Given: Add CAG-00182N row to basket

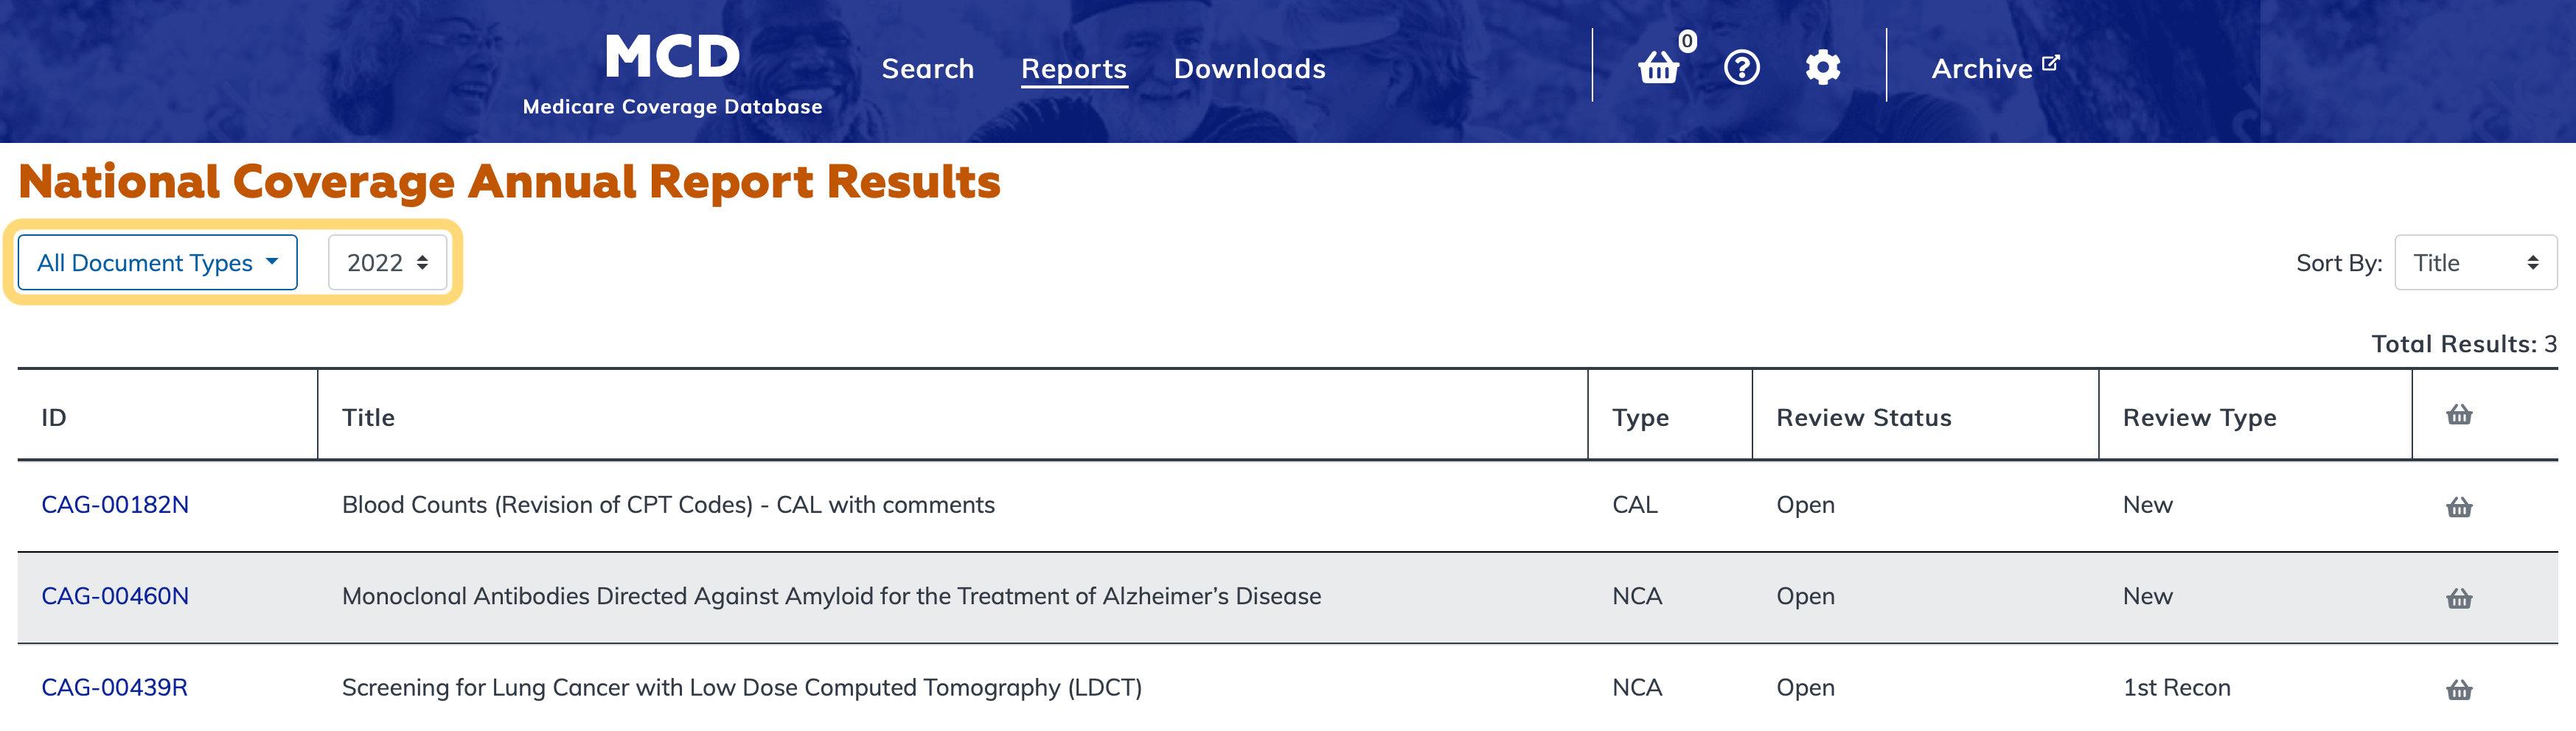Looking at the screenshot, I should pos(2458,507).
